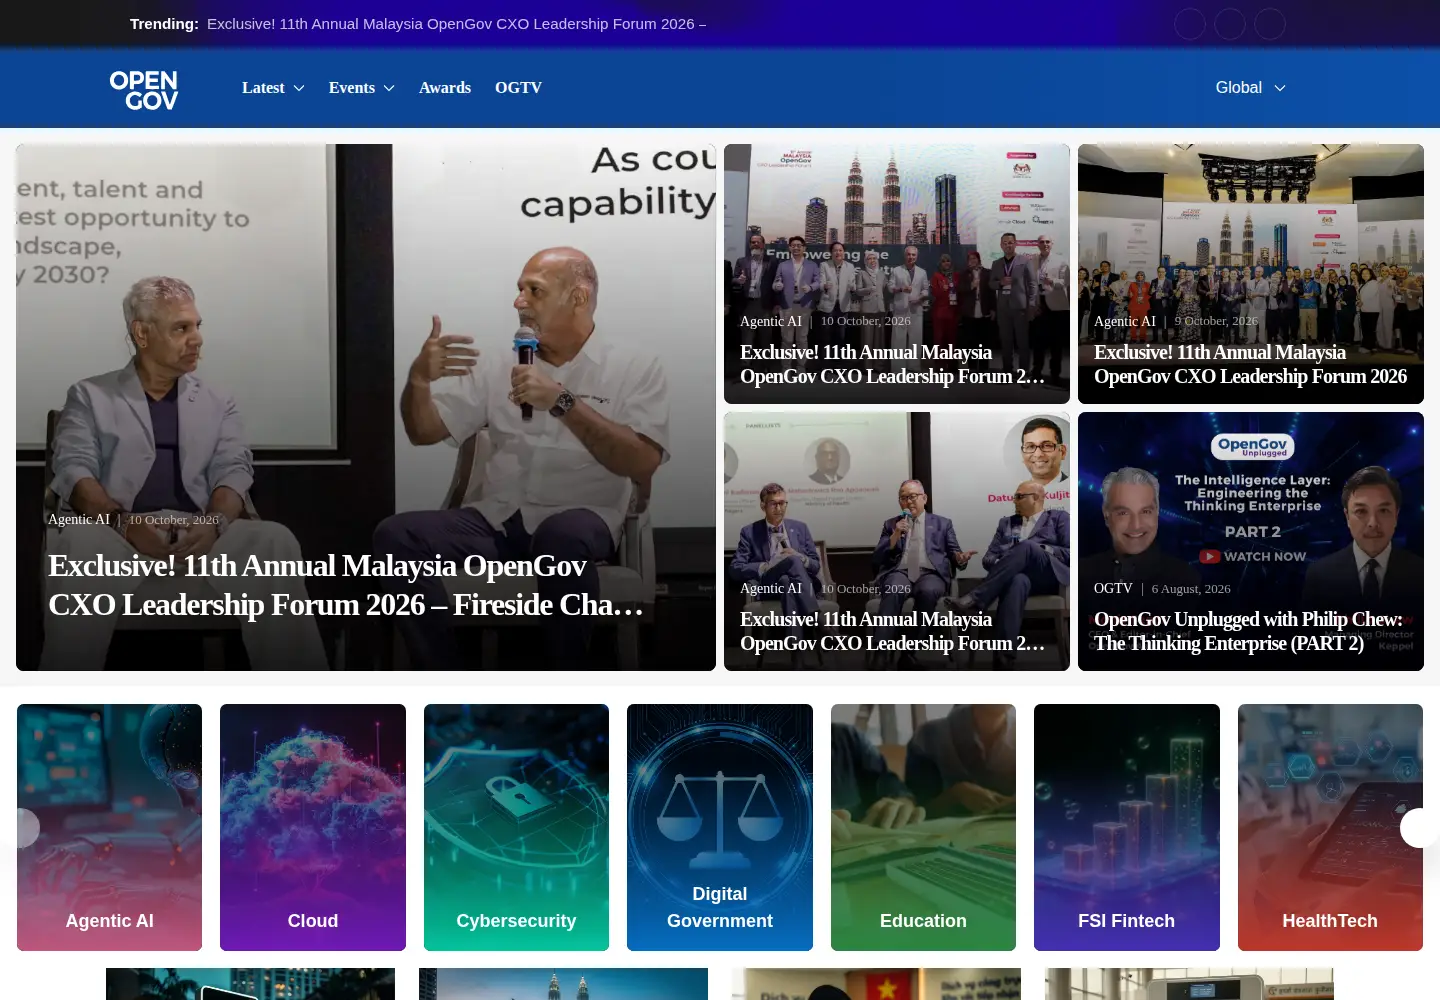Click the OpenGov logo

(x=144, y=89)
